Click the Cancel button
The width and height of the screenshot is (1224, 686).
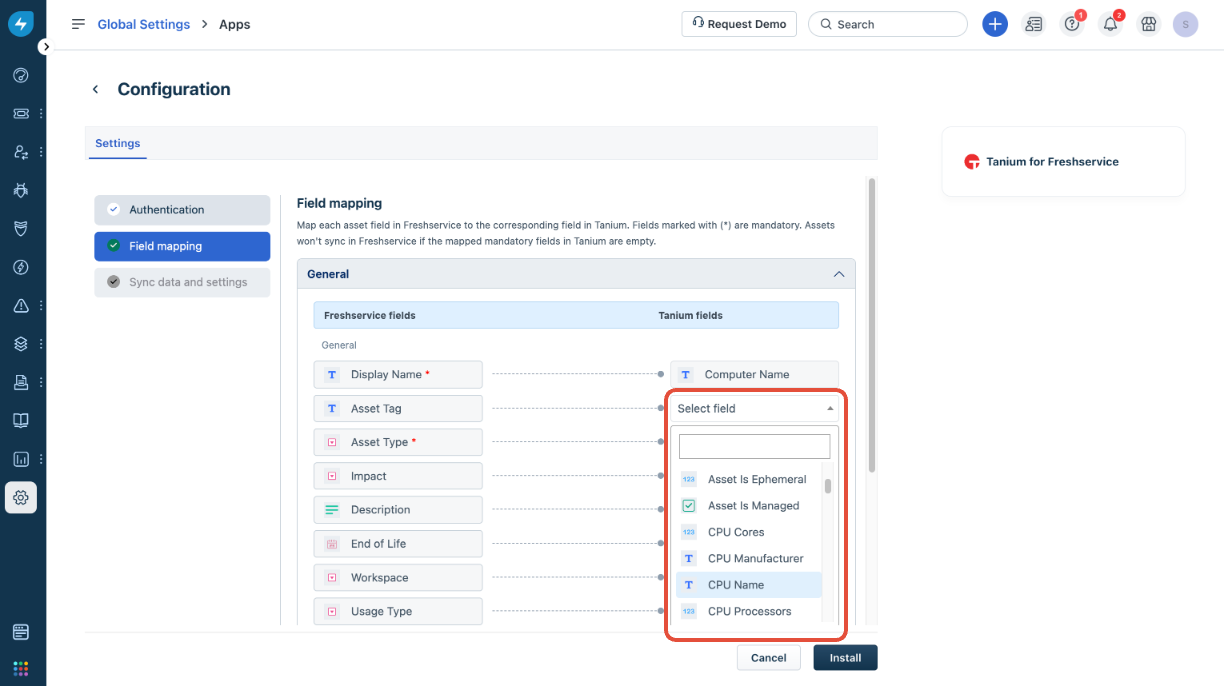tap(769, 658)
